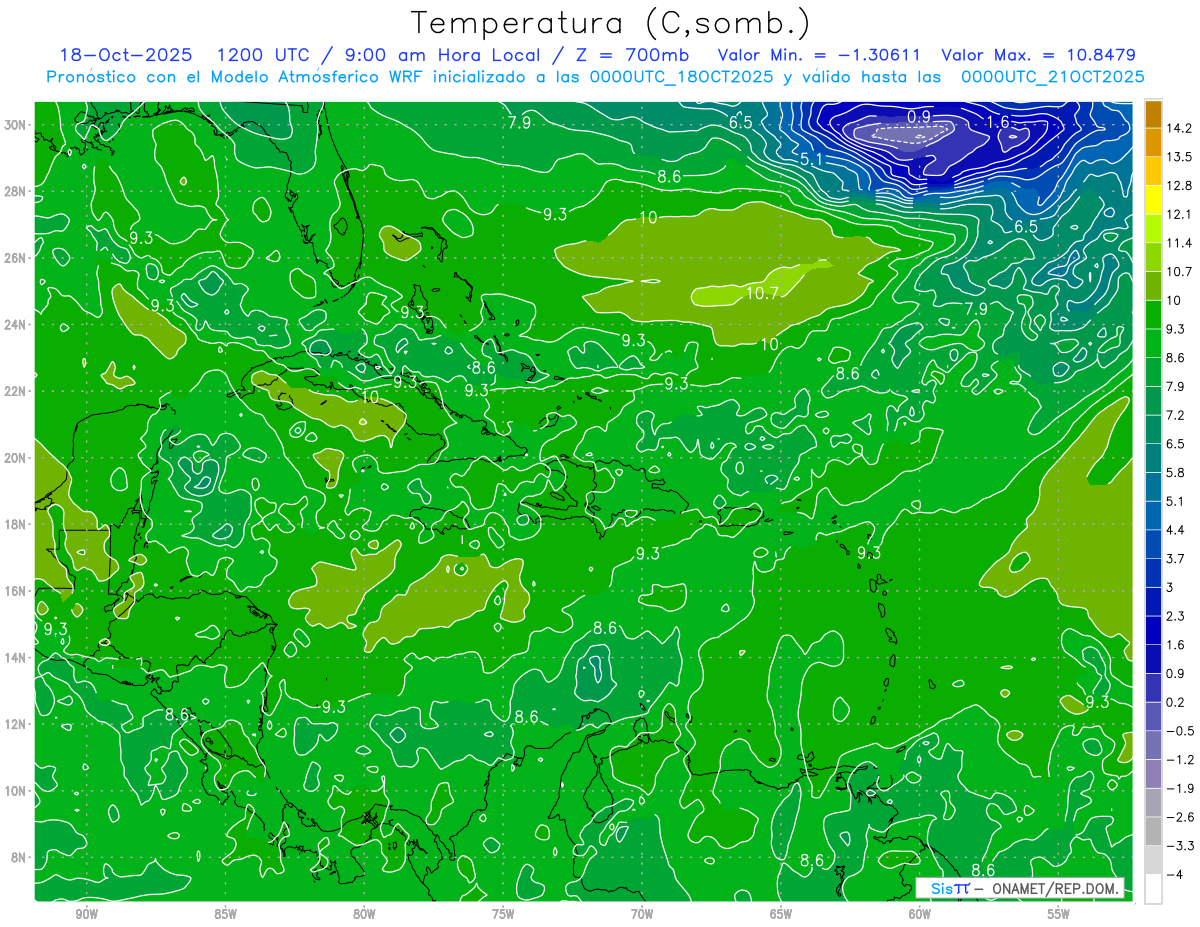Click the '10.7' contour label
1200x927 pixels.
tap(762, 294)
